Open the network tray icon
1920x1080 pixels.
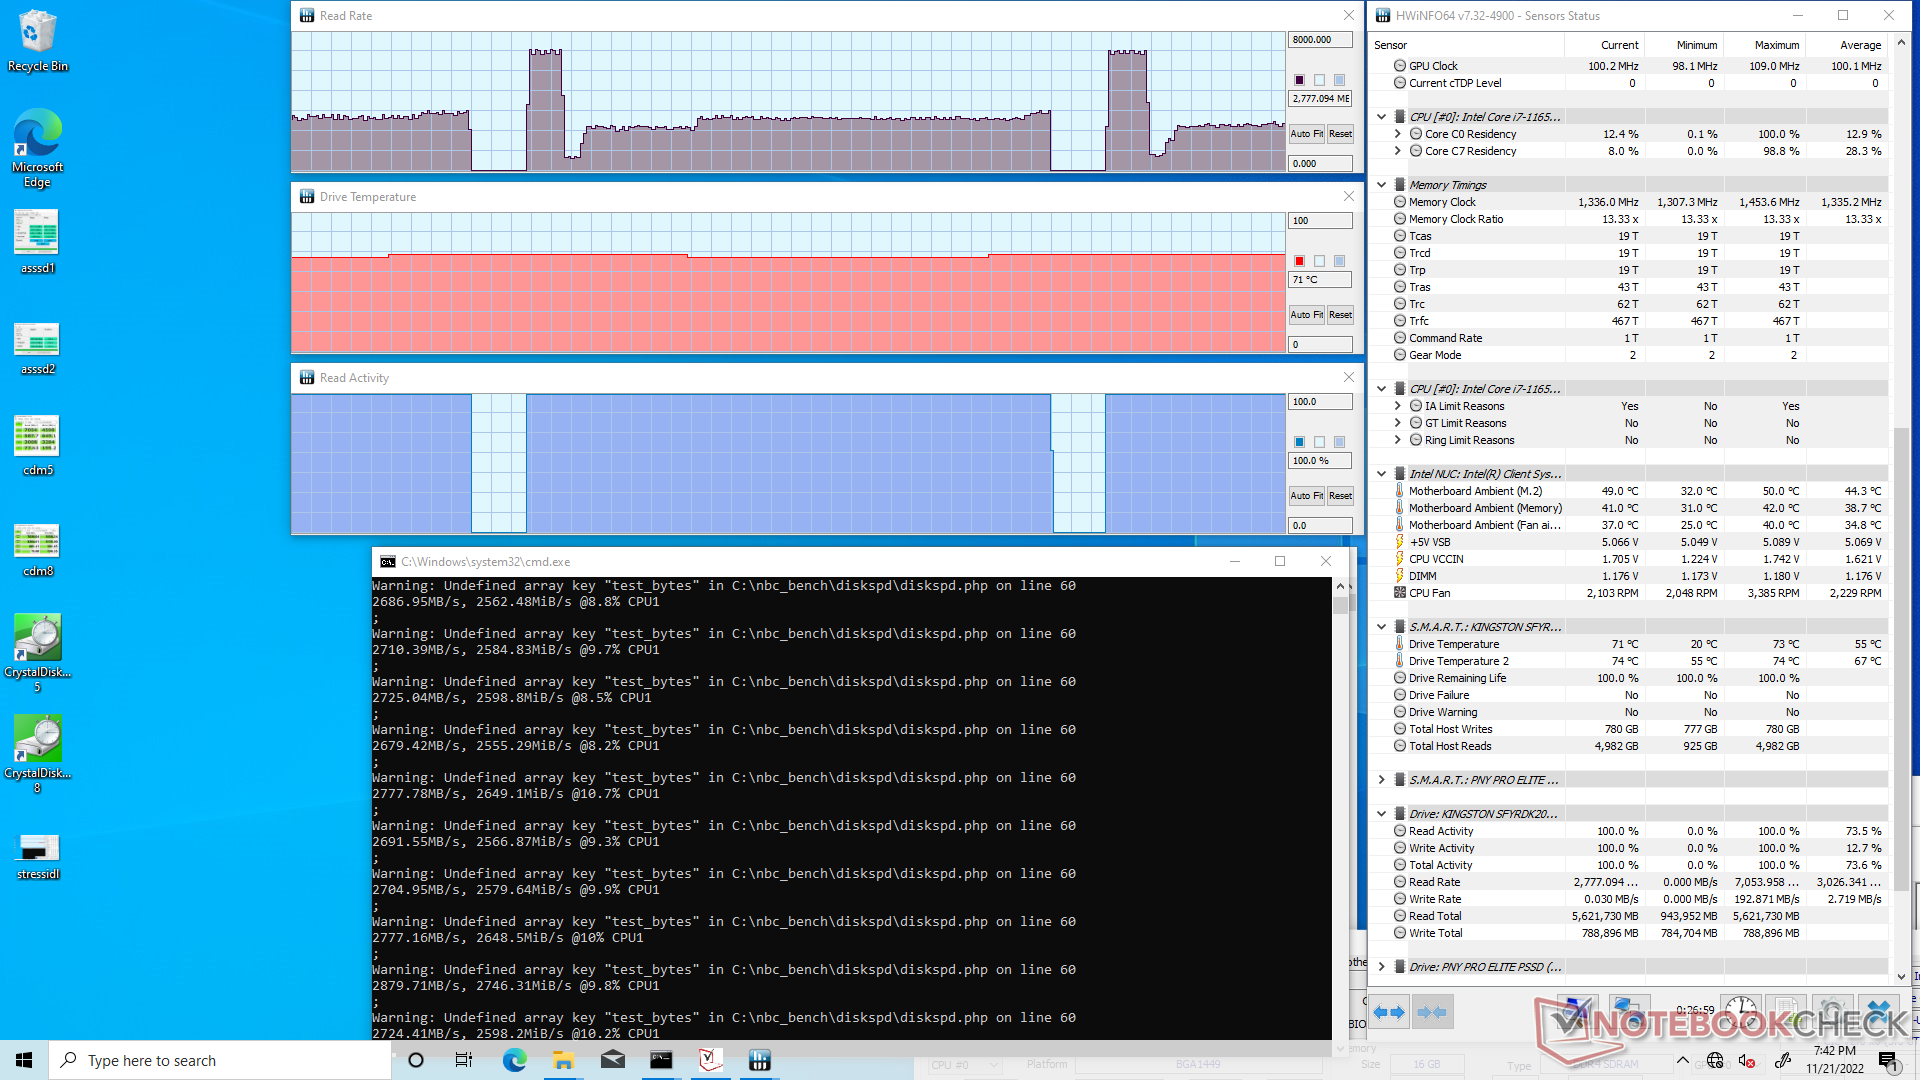click(1715, 1061)
